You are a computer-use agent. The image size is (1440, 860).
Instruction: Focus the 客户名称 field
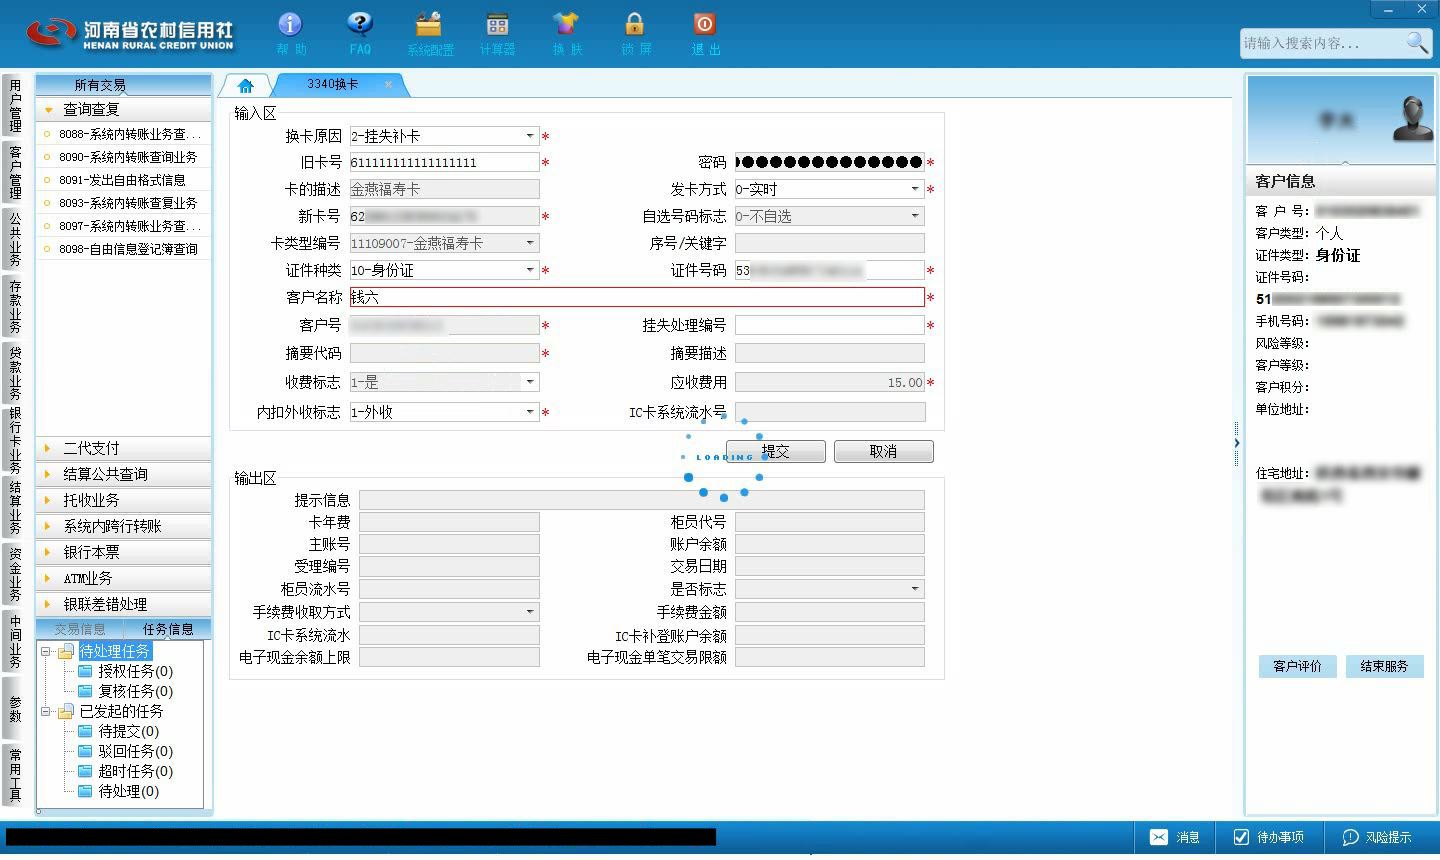tap(636, 297)
